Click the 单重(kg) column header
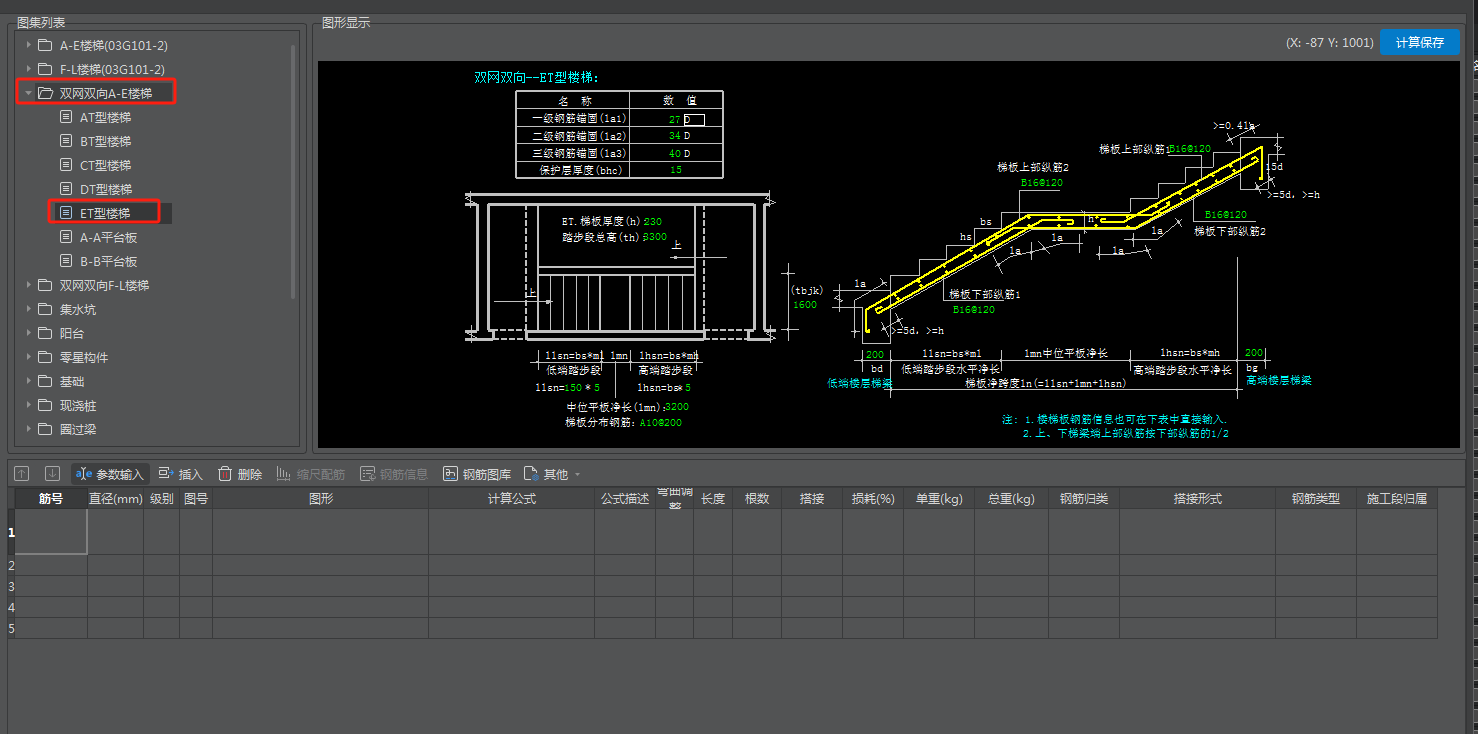The height and width of the screenshot is (734, 1478). (939, 498)
